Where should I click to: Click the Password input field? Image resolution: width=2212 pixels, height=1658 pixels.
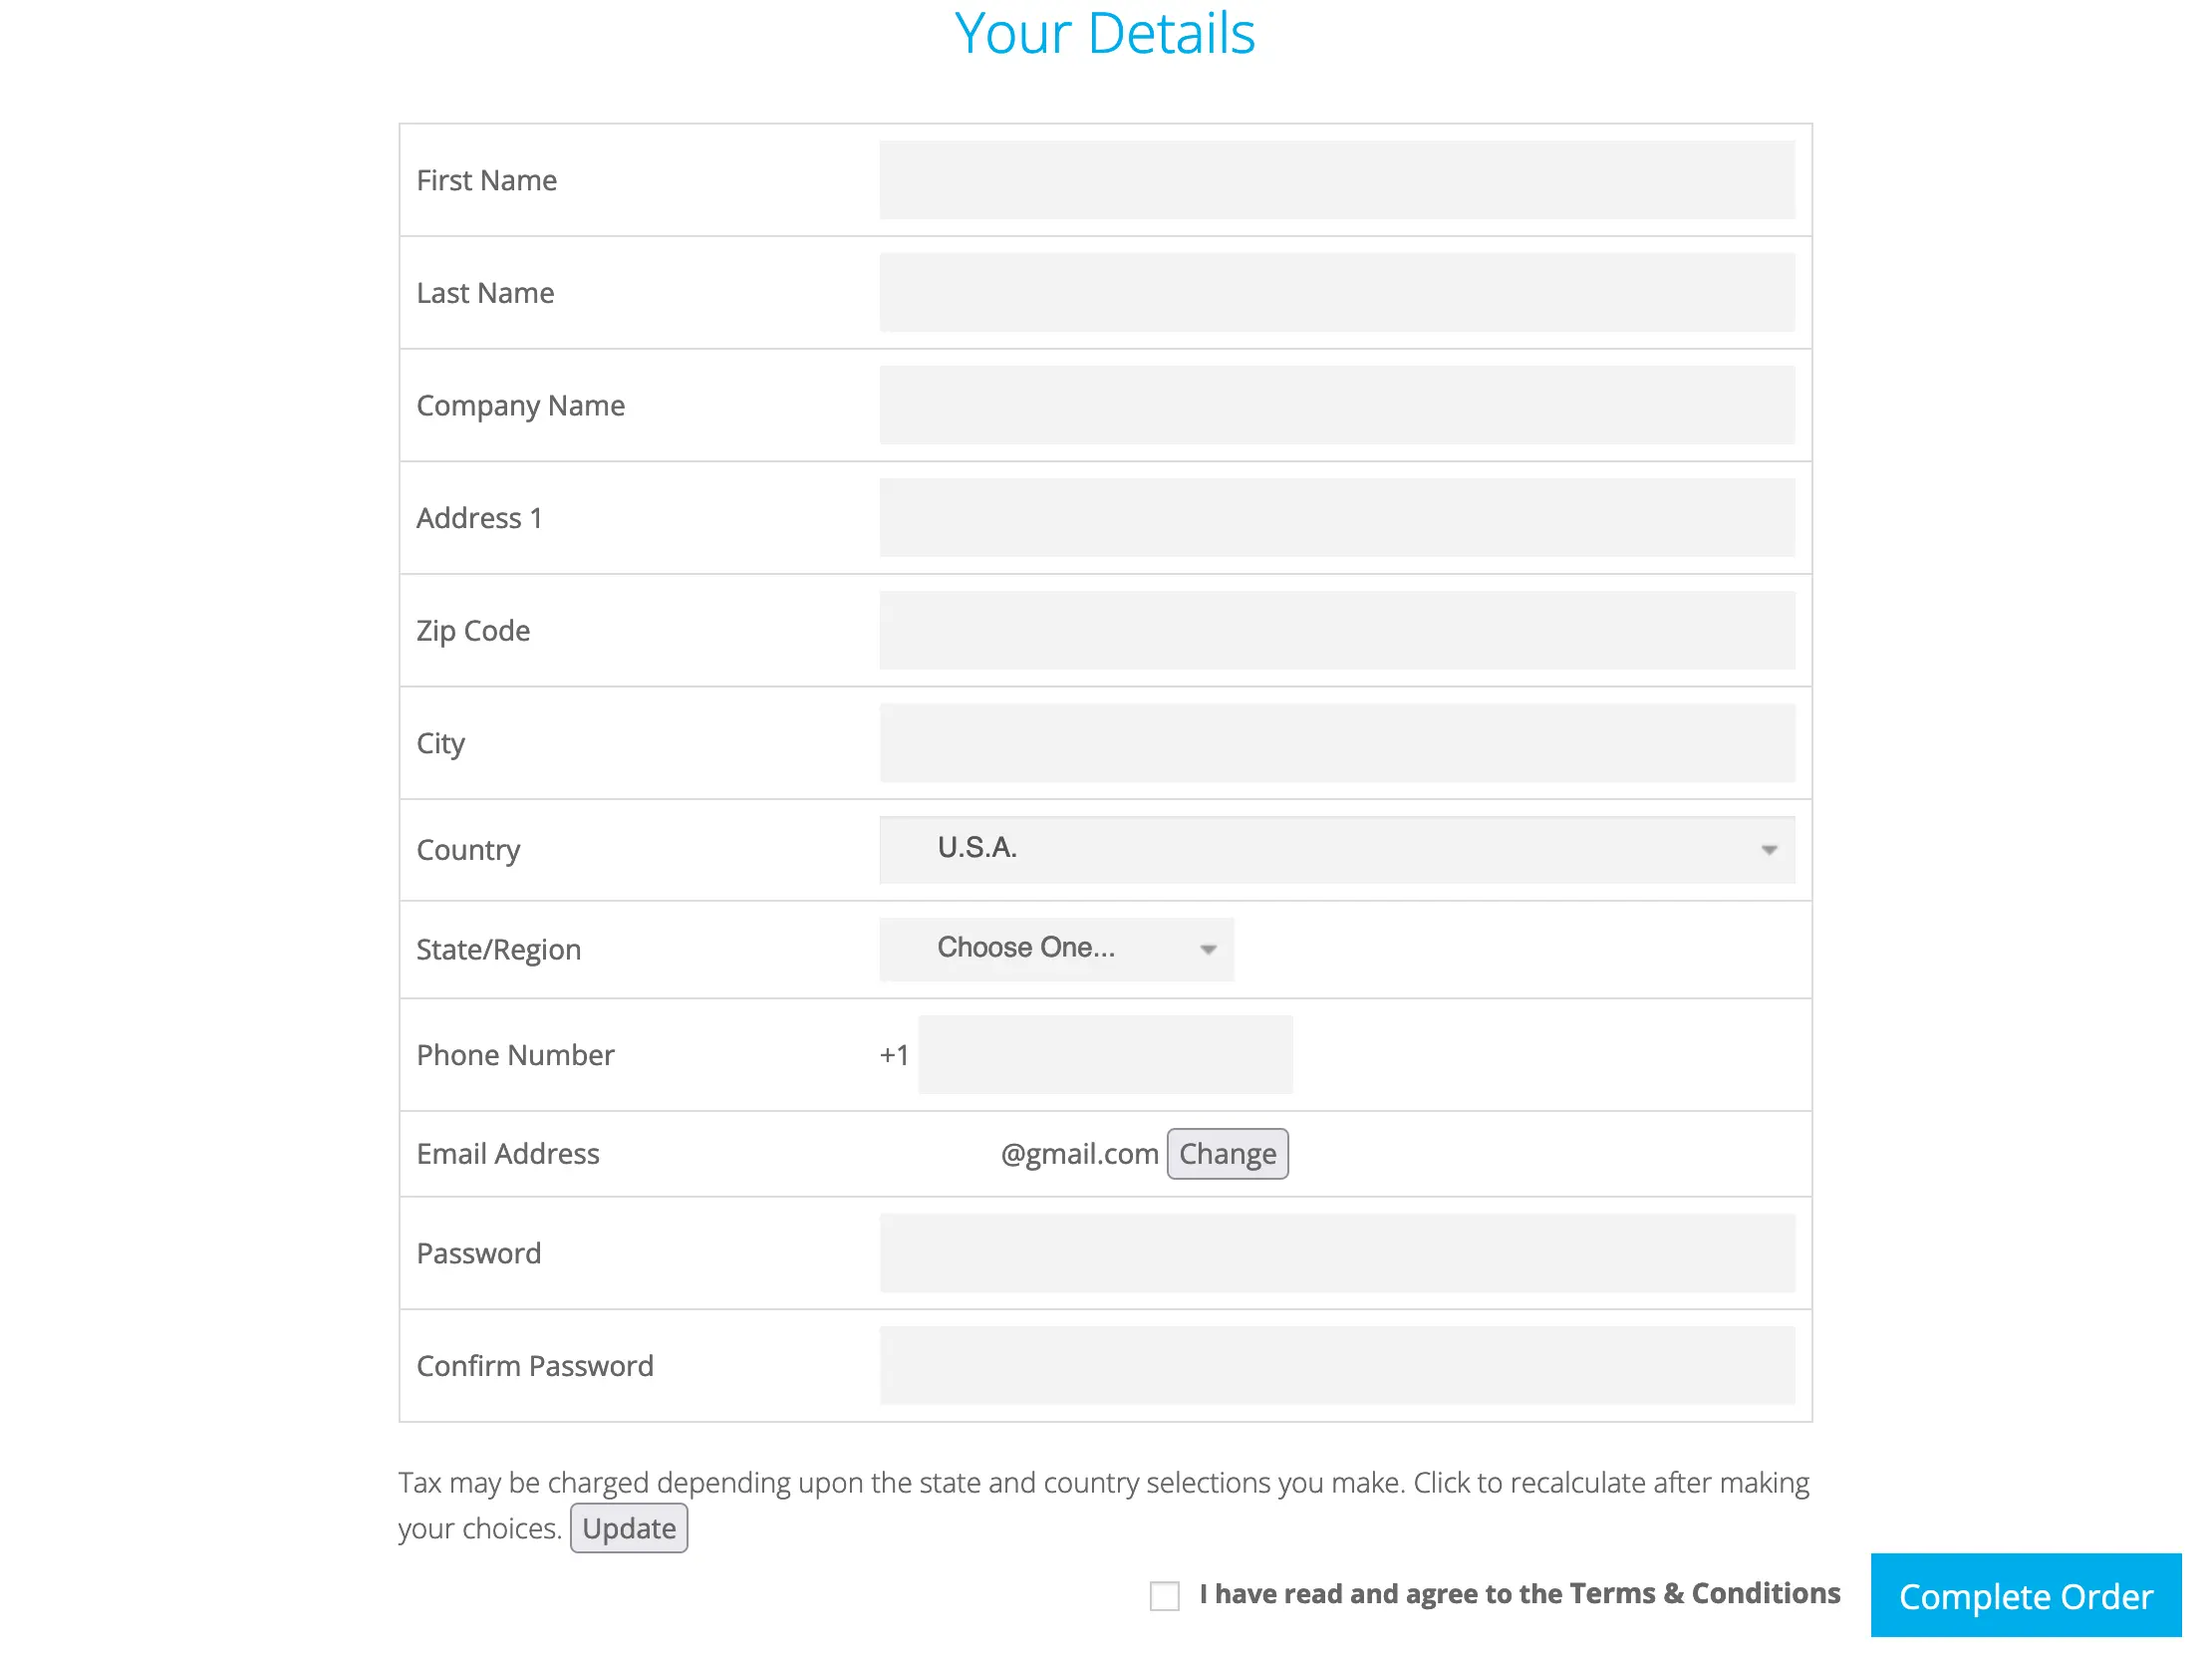click(1335, 1252)
